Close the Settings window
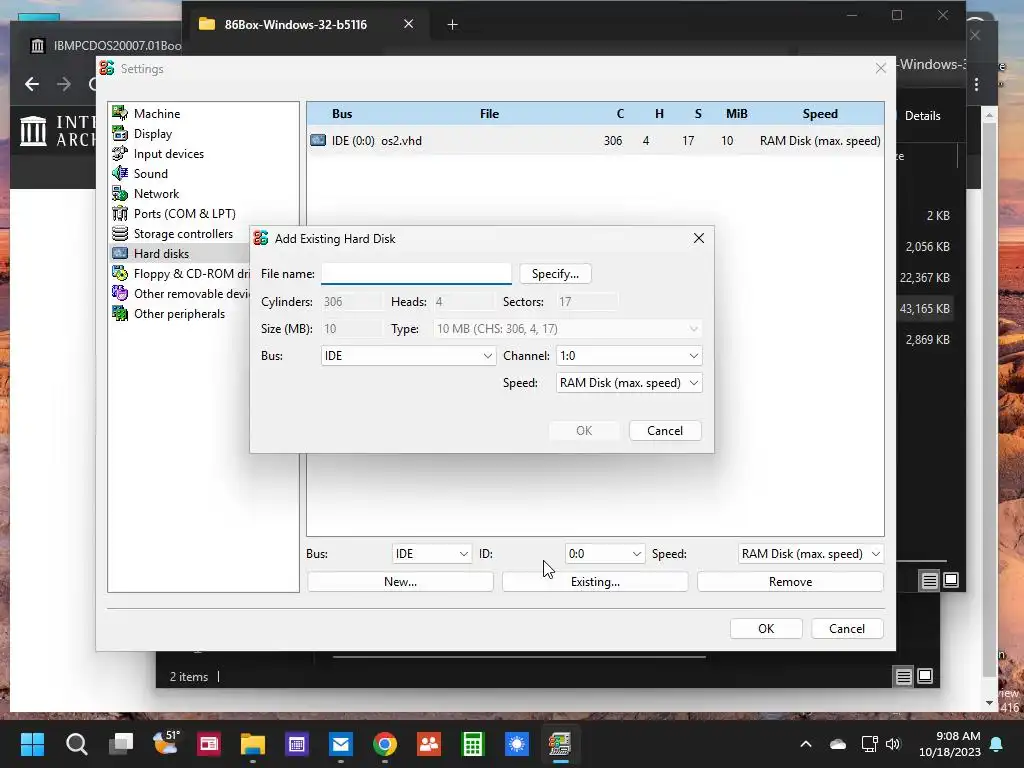Screen dimensions: 1024x768 coord(880,69)
